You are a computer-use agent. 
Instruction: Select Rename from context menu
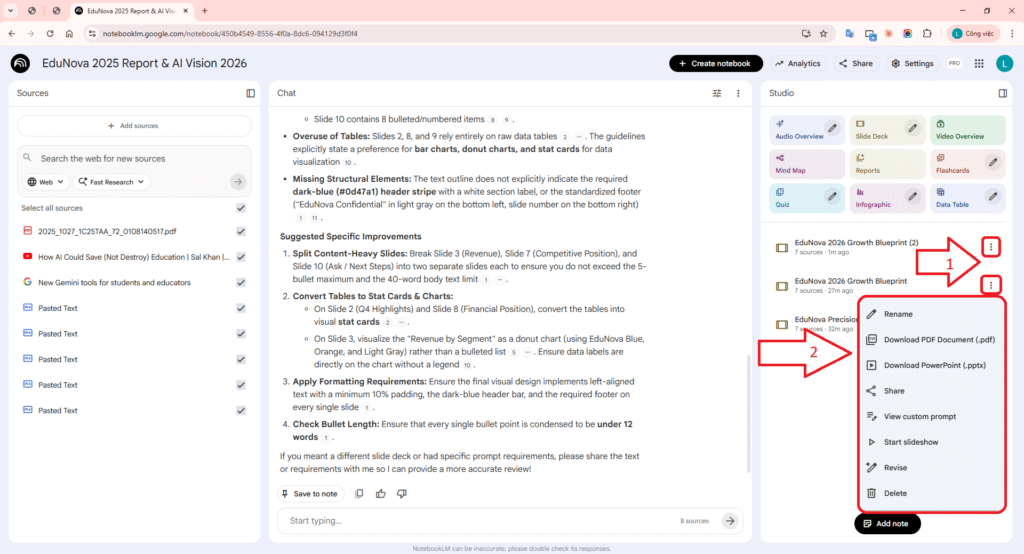898,314
